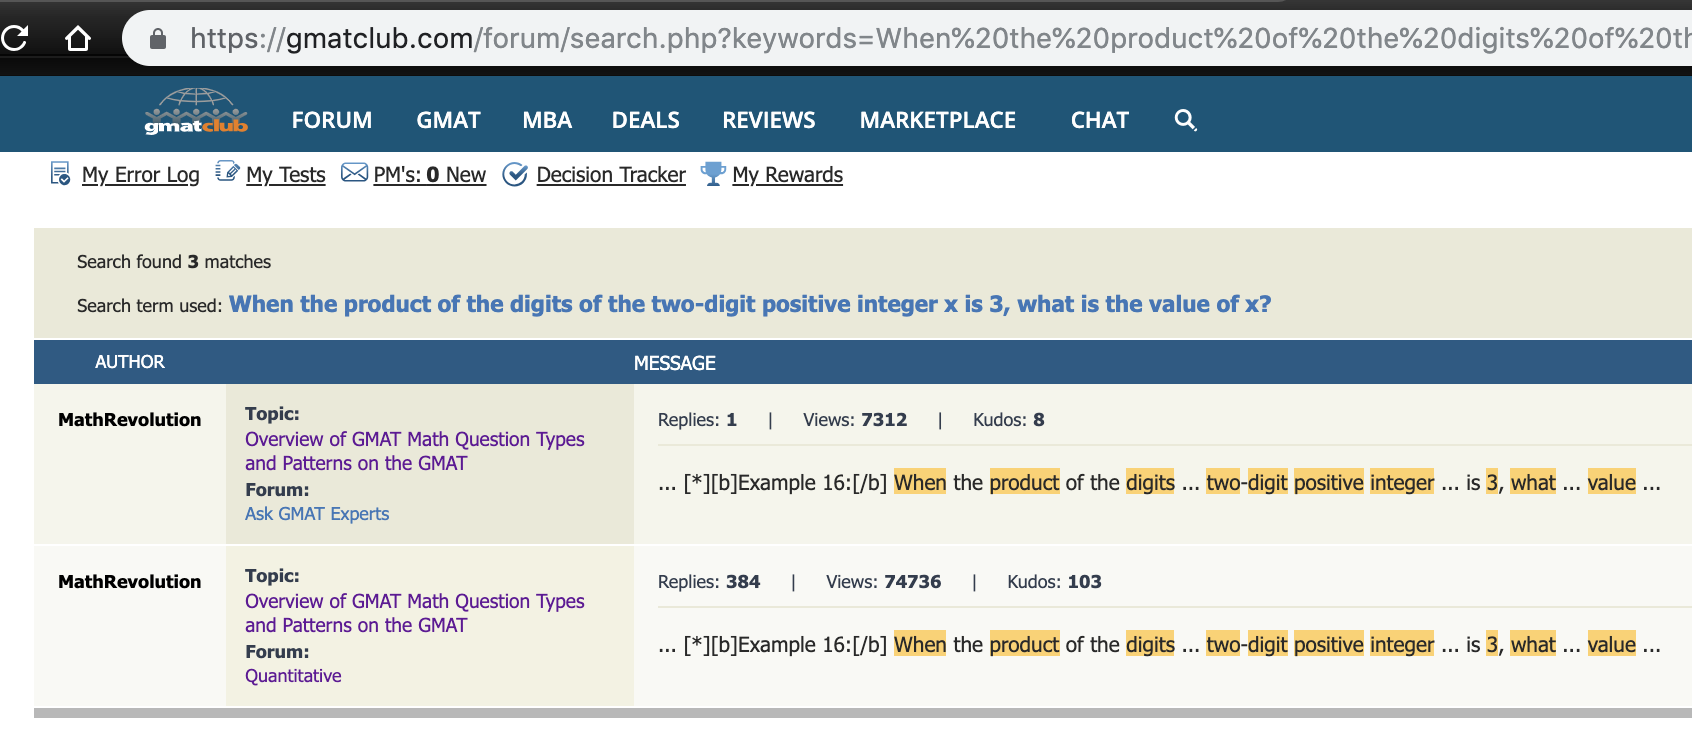This screenshot has height=748, width=1692.
Task: Click the My Rewards trophy icon
Action: point(713,174)
